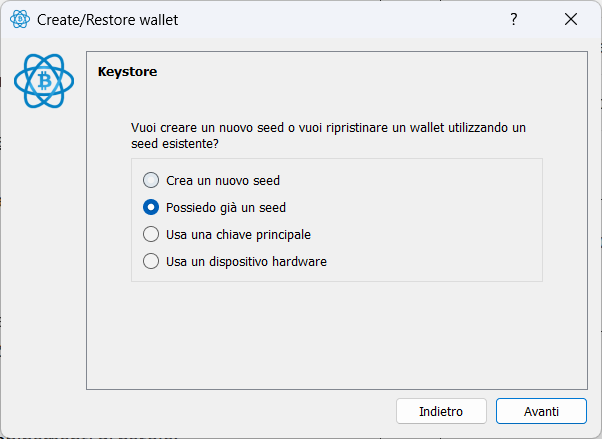Click the large Electrum Bitcoin logo
Image resolution: width=602 pixels, height=439 pixels.
click(44, 81)
